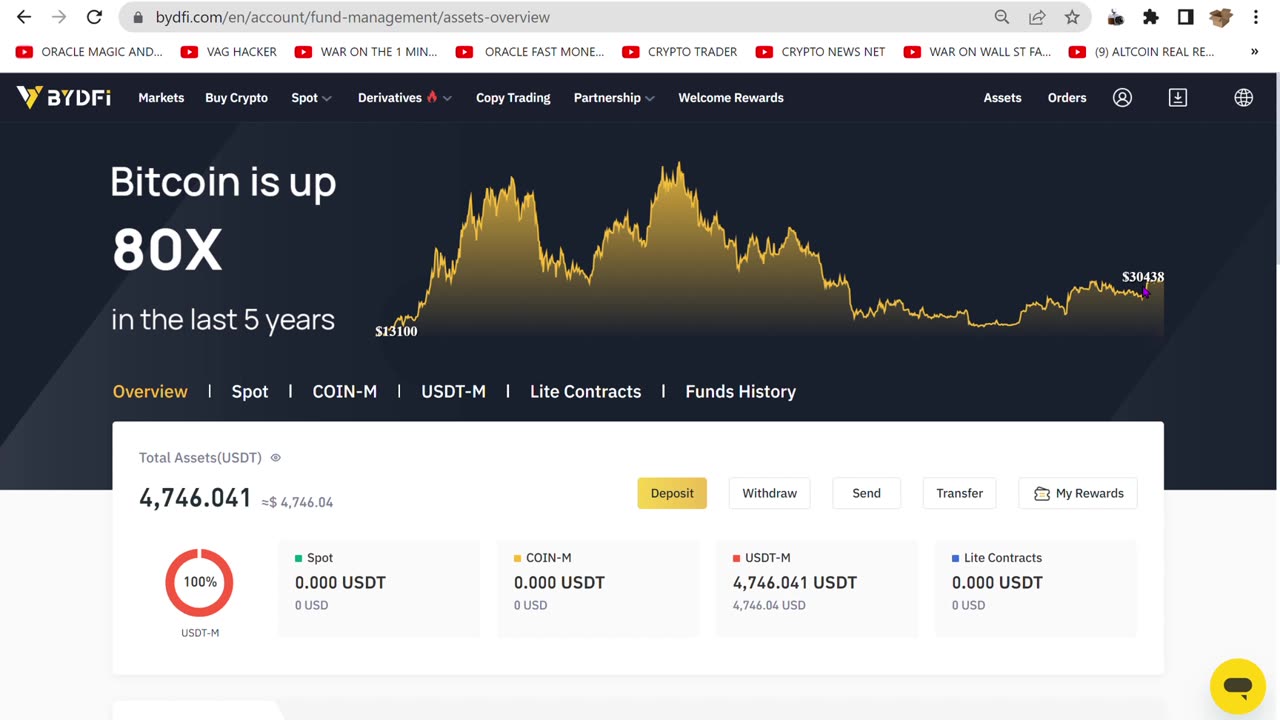Click the extension icon left of the puzzle
This screenshot has width=1280, height=720.
(1116, 17)
